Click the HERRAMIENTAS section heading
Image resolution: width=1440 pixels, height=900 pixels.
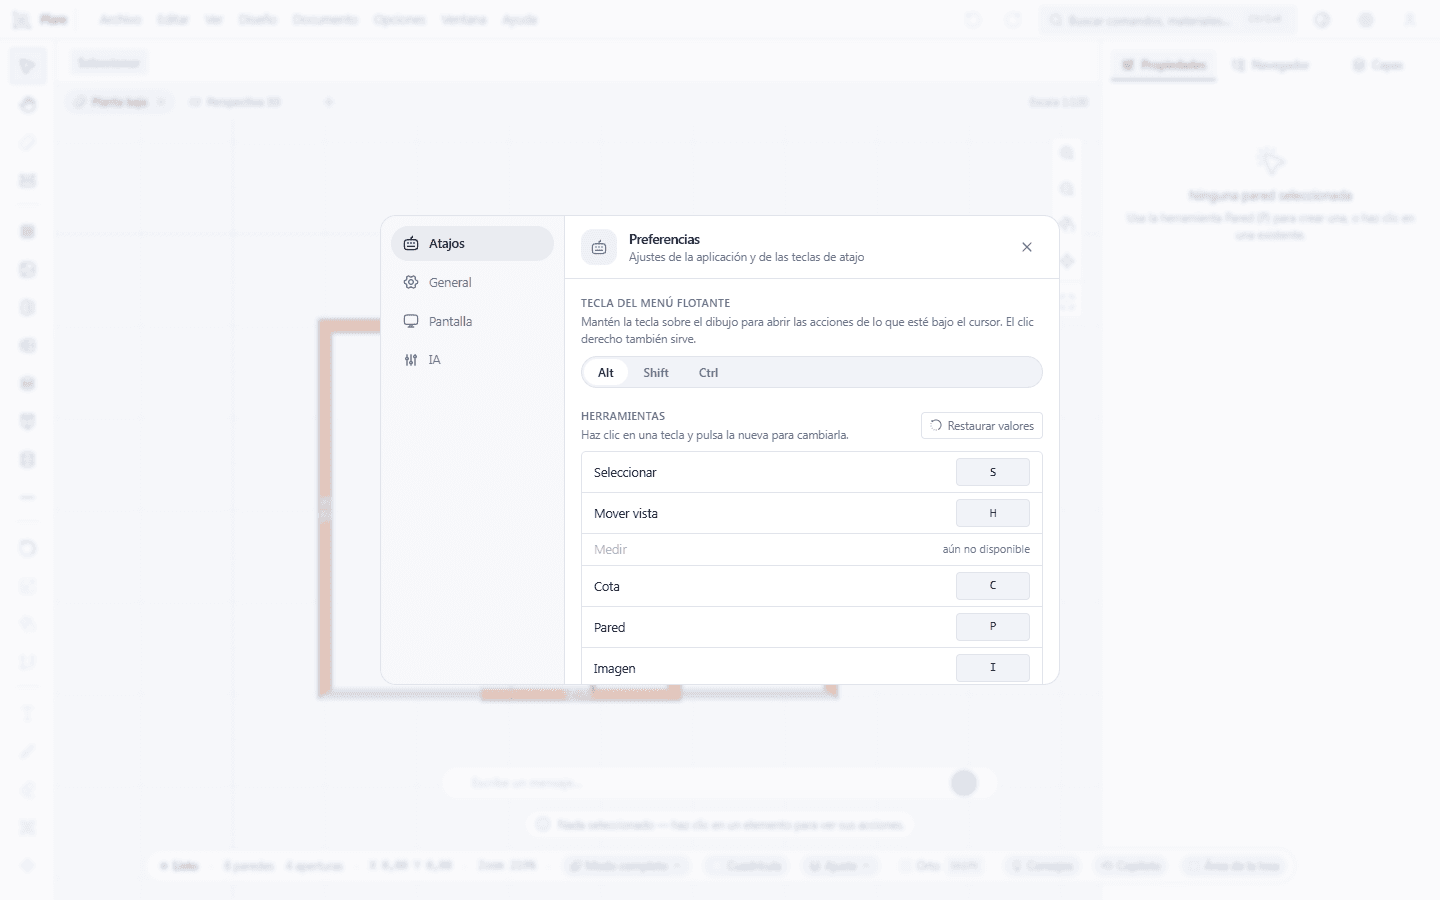[623, 416]
